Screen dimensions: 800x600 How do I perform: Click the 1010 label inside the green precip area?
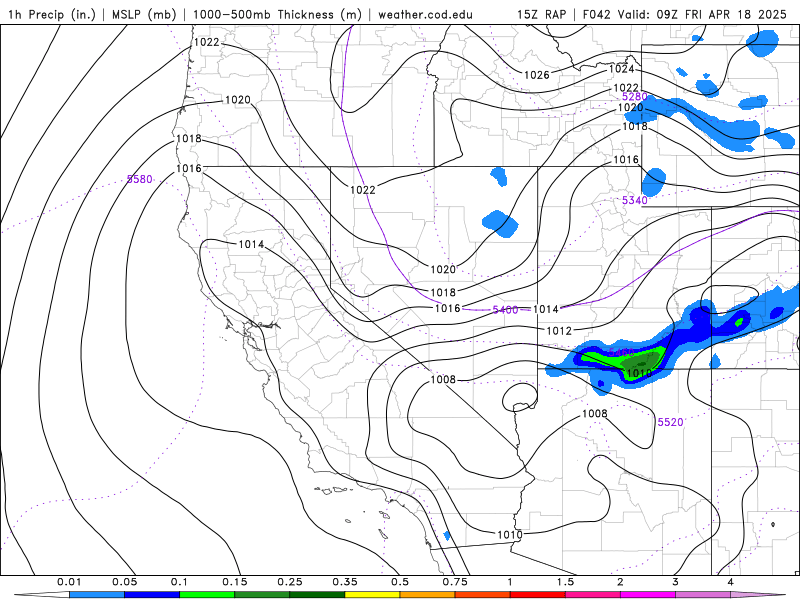click(x=638, y=373)
